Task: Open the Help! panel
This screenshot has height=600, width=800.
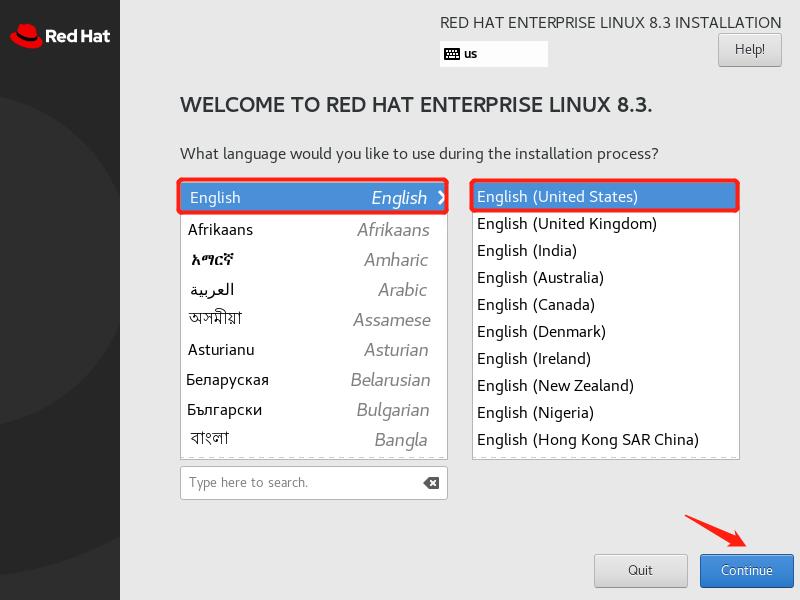Action: [749, 49]
